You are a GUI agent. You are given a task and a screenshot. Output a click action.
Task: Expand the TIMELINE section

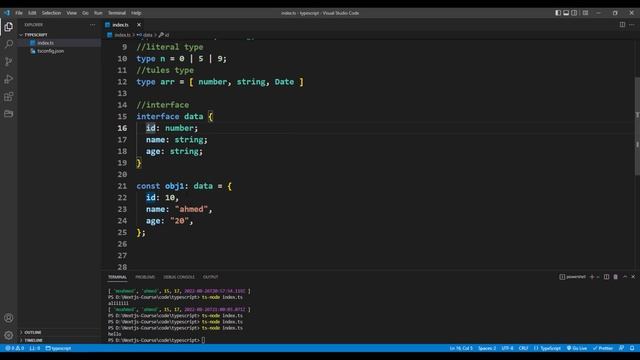tap(59, 340)
